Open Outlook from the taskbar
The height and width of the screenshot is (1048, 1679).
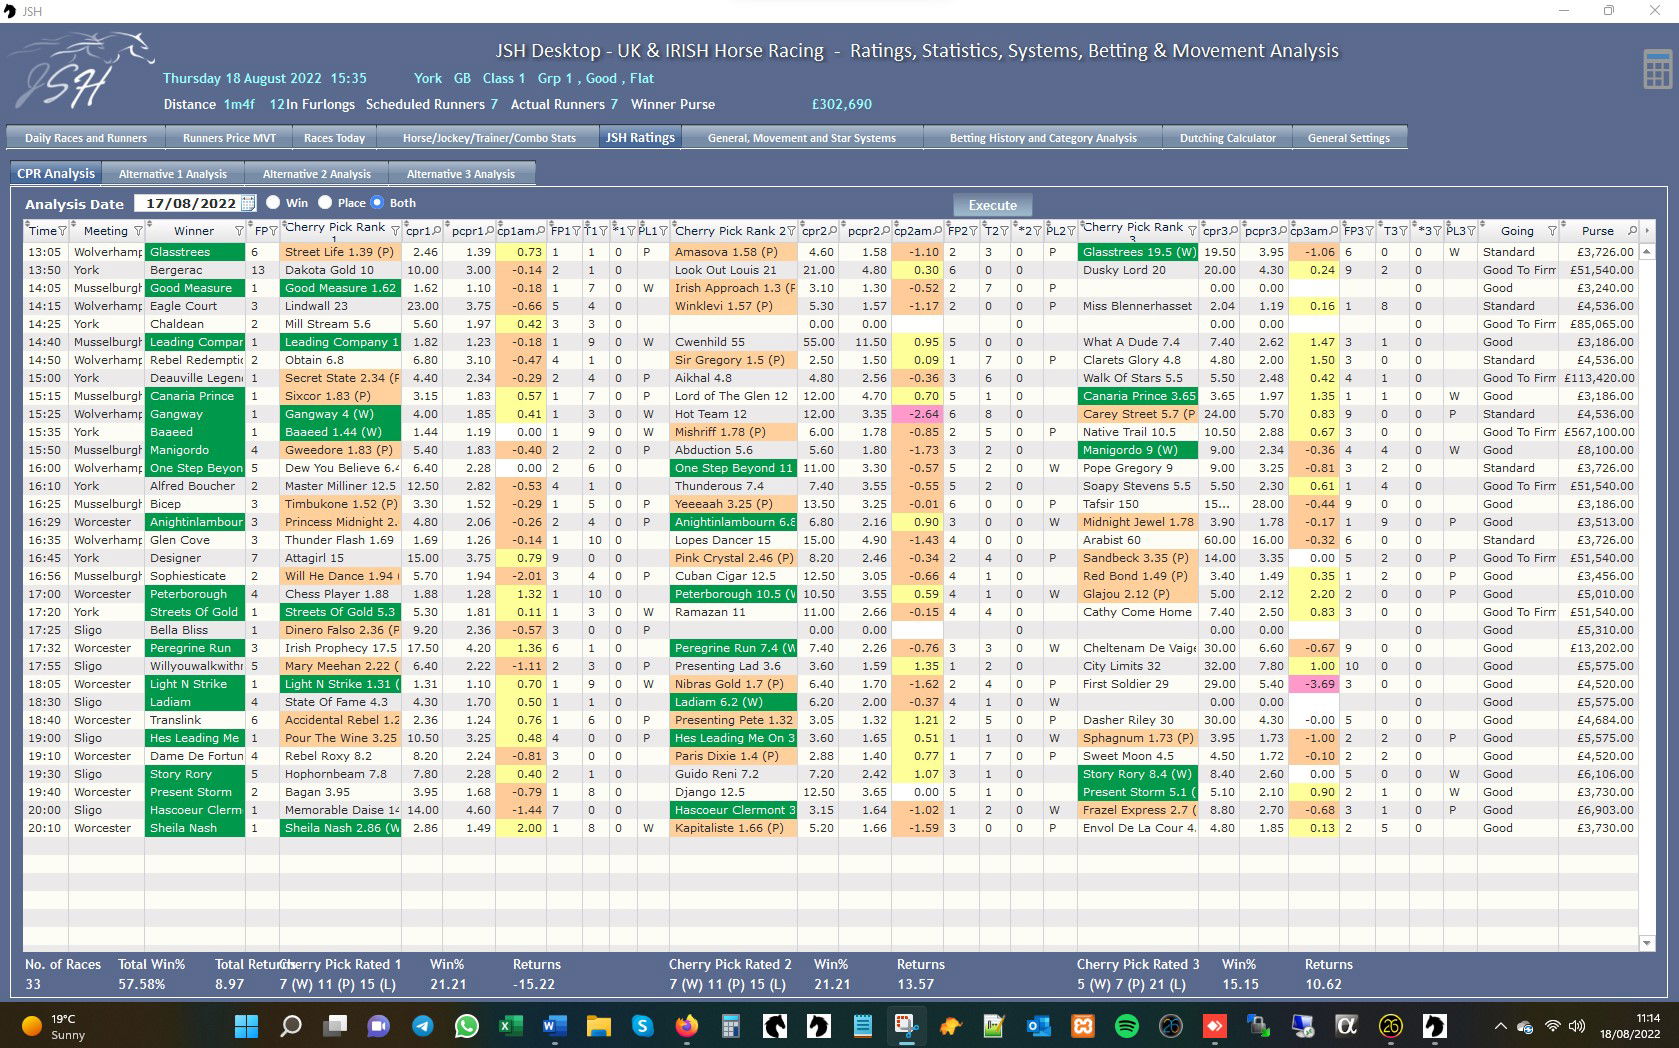pos(1038,1026)
